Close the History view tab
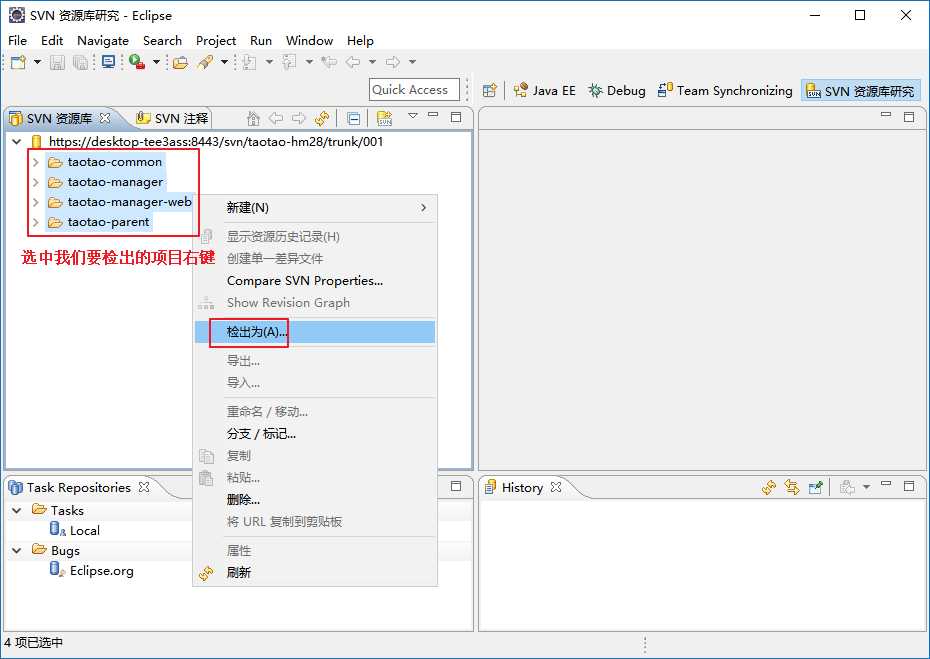This screenshot has width=930, height=659. (x=556, y=487)
